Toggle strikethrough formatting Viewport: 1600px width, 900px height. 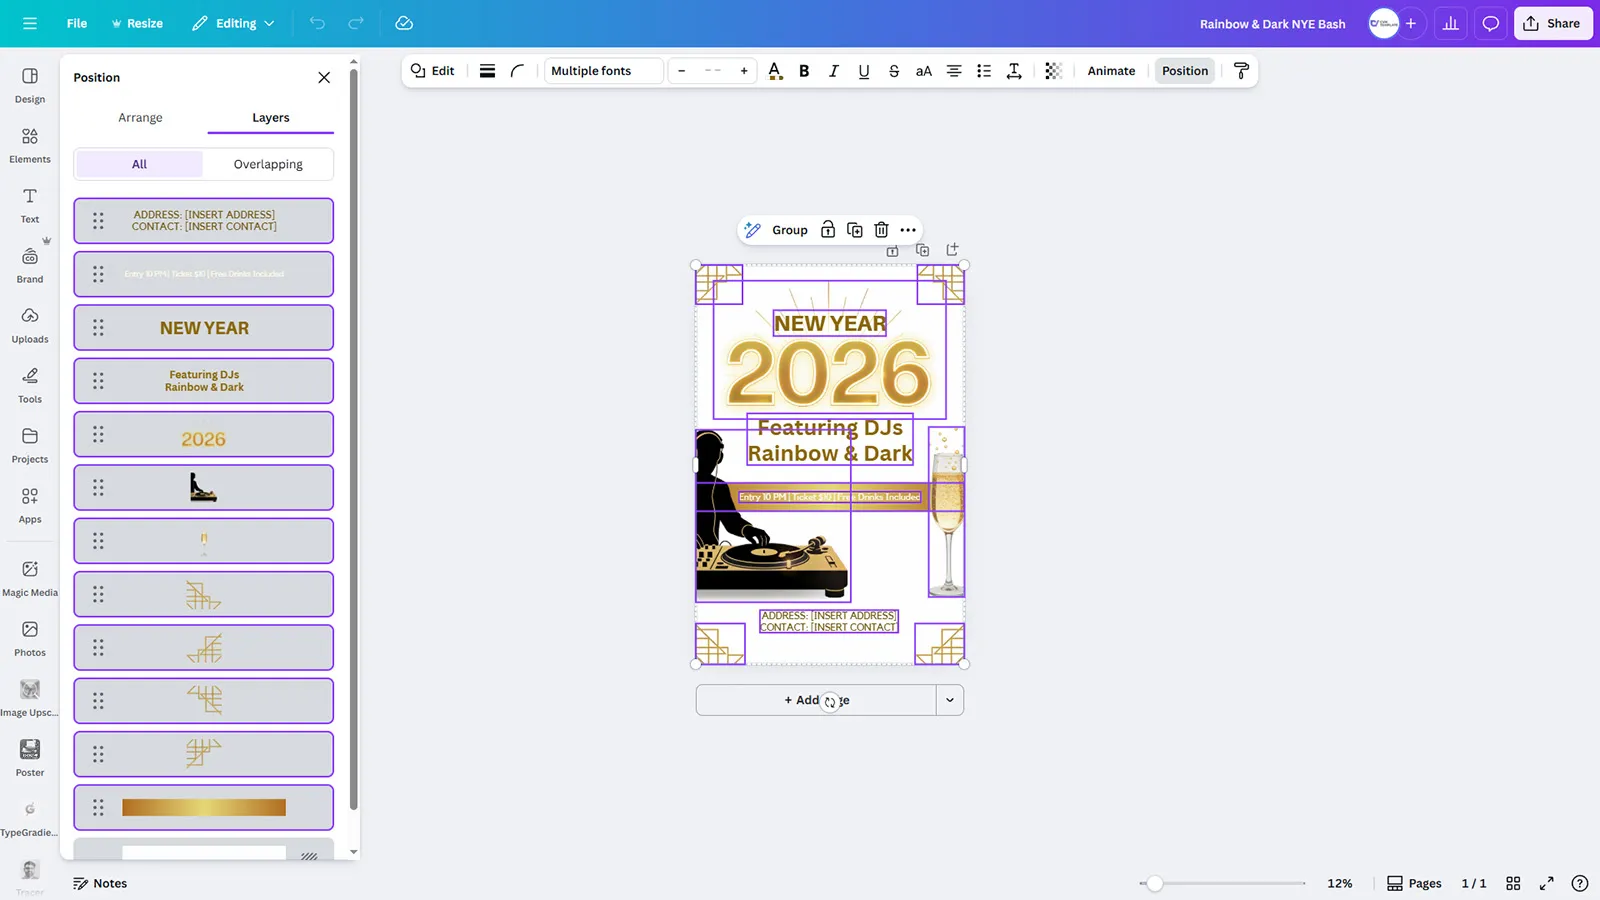(x=894, y=71)
